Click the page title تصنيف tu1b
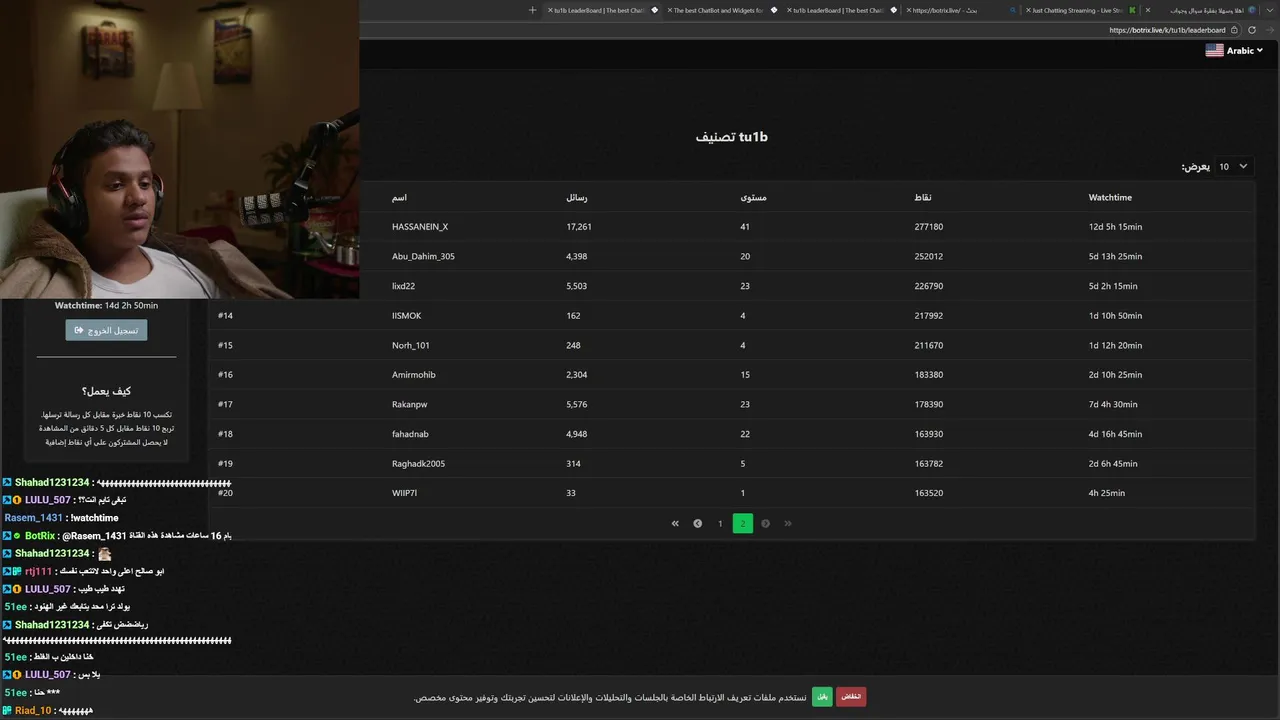 point(732,137)
